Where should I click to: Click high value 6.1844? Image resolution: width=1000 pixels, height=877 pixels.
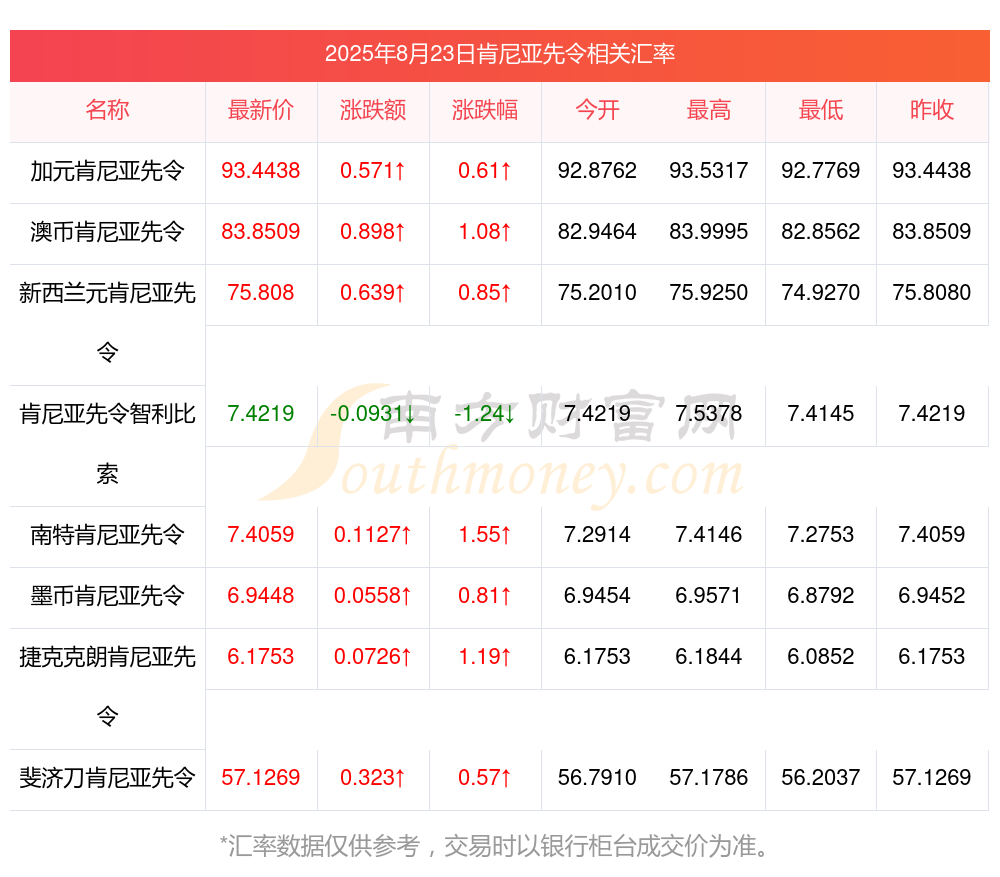pyautogui.click(x=709, y=656)
